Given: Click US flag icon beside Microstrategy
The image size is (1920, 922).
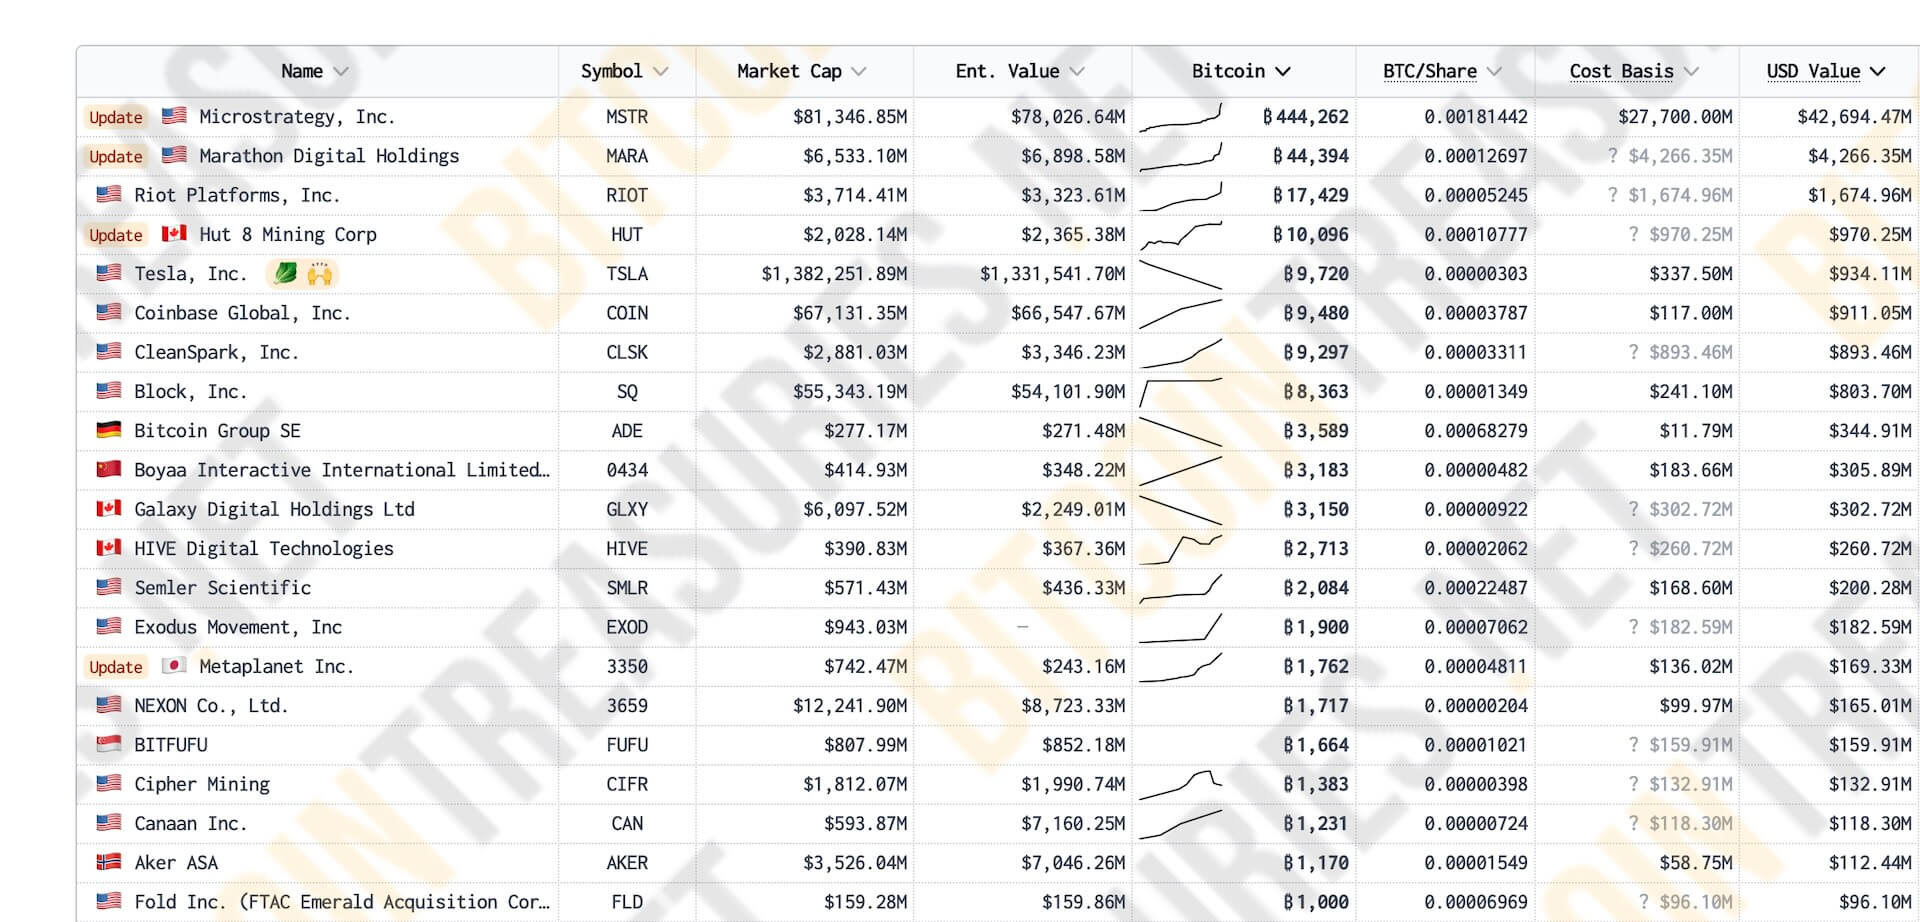Looking at the screenshot, I should coord(174,116).
